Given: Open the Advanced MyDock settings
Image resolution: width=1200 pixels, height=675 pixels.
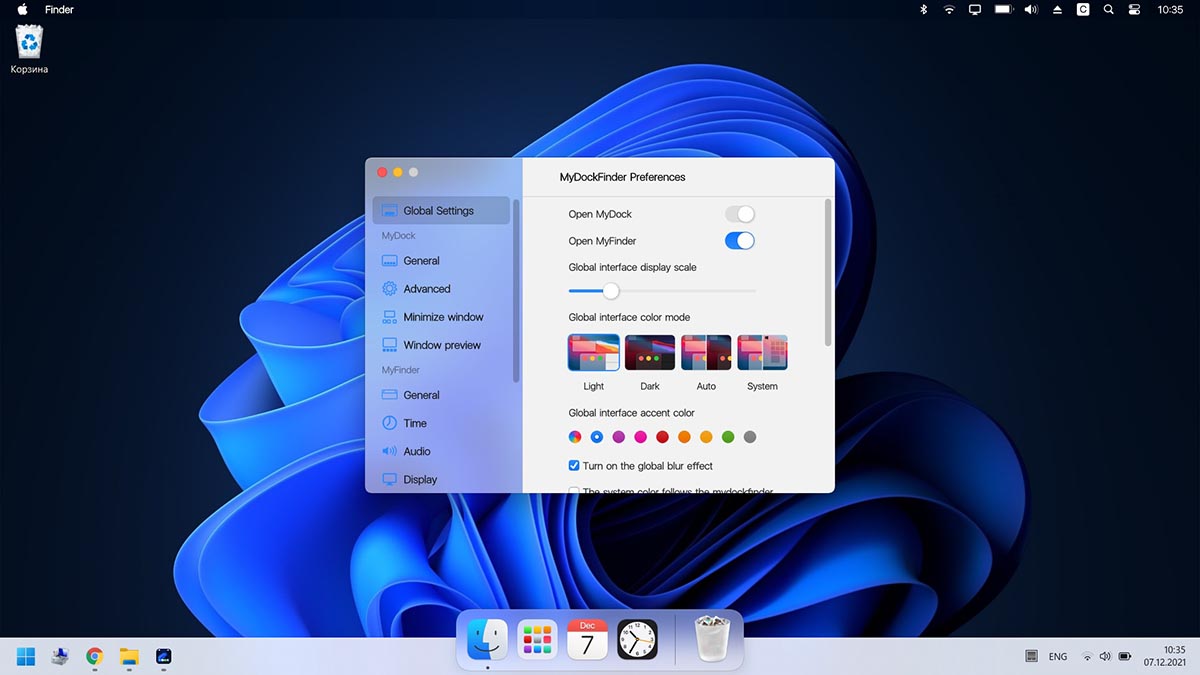Looking at the screenshot, I should coord(426,289).
